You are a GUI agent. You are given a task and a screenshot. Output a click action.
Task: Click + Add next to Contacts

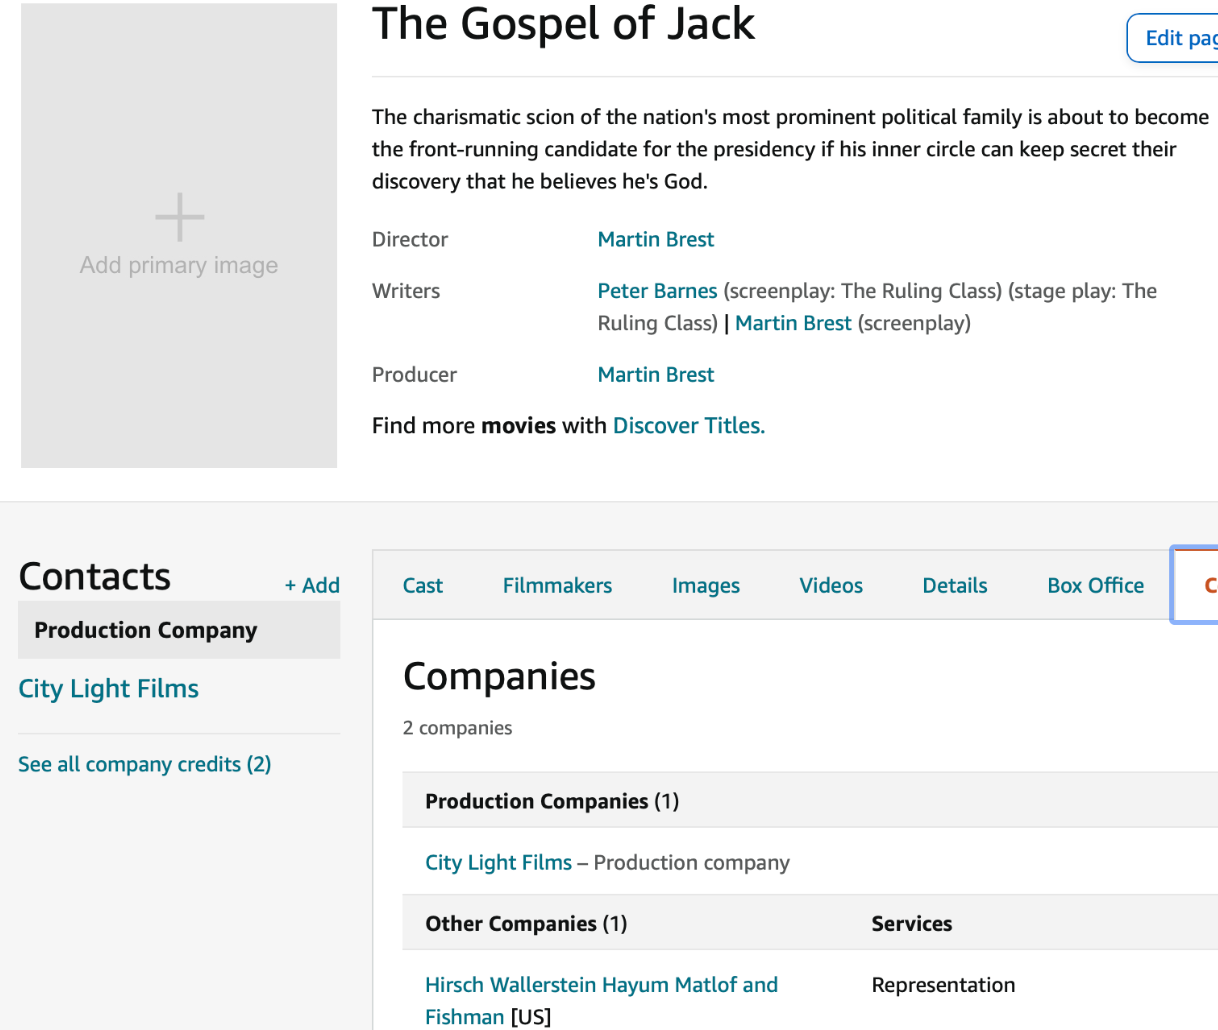point(312,586)
